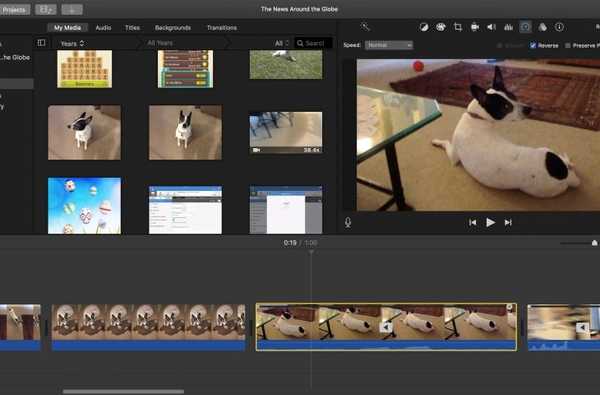Screen dimensions: 600x395
Task: Select the word puzzle game thumbnail
Action: tap(85, 69)
